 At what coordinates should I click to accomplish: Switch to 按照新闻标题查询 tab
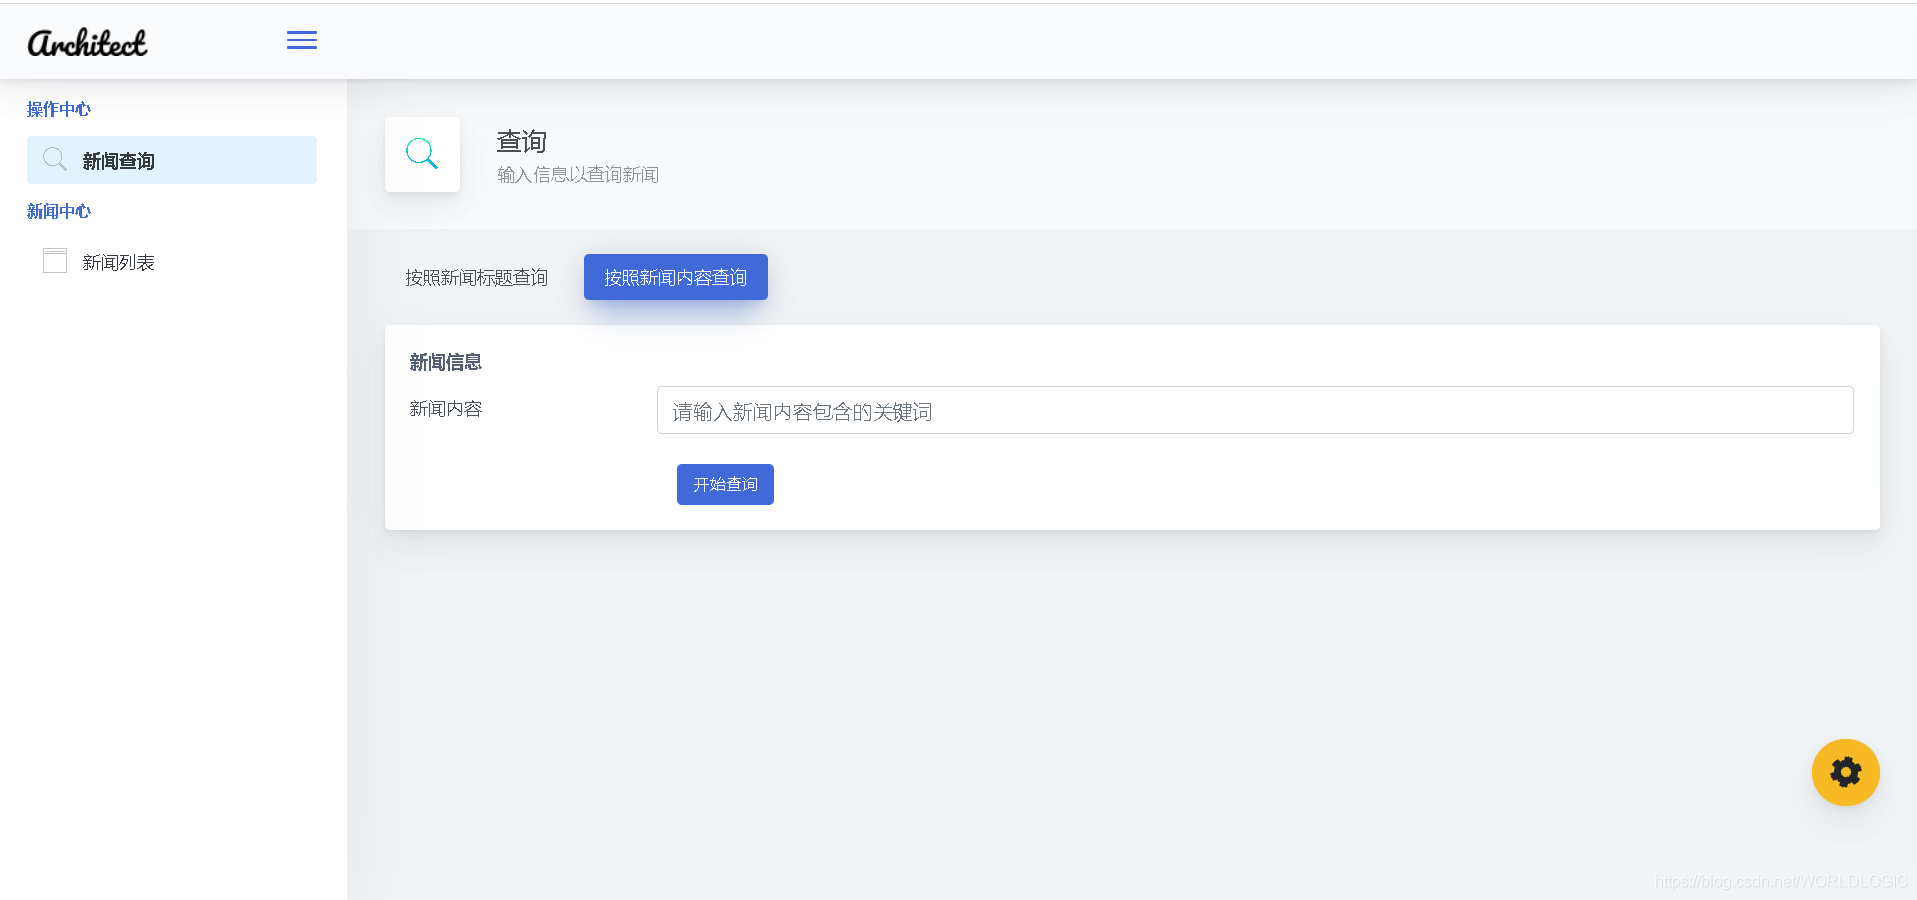click(x=475, y=277)
